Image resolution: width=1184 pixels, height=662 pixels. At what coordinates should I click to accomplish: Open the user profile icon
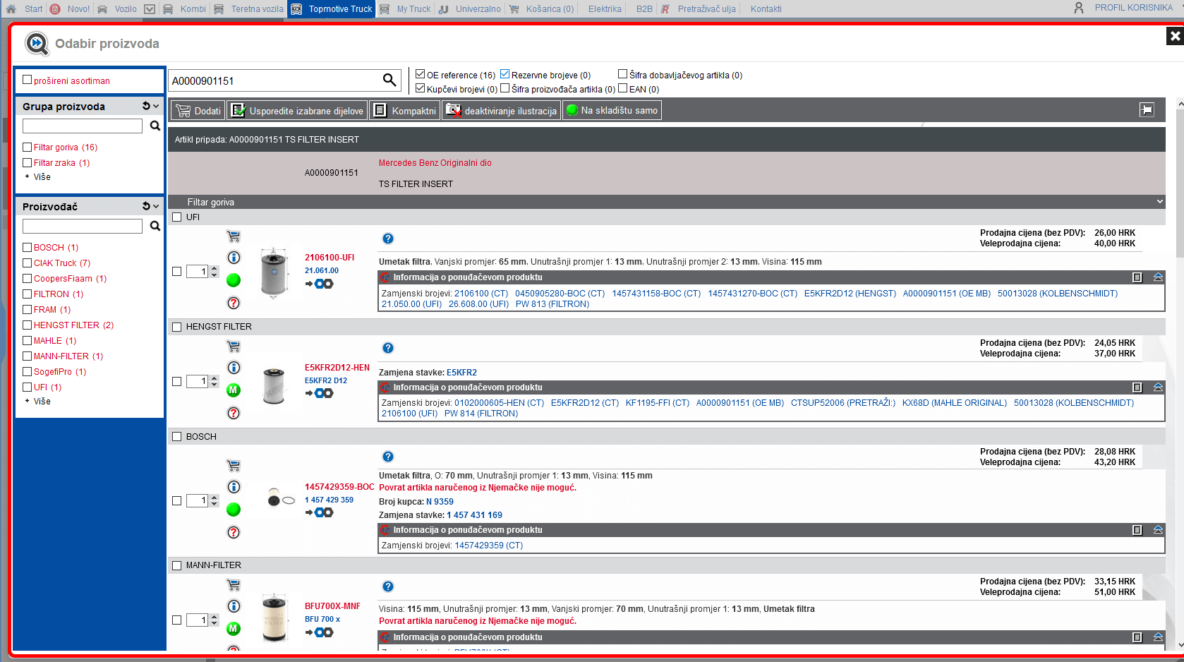1078,8
